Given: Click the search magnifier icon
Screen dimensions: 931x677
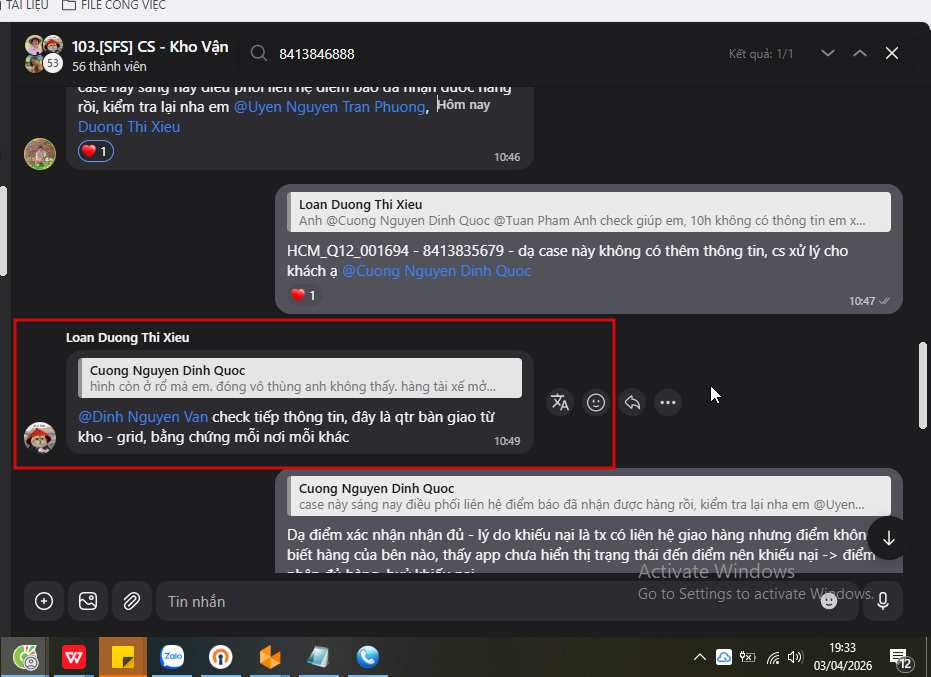Looking at the screenshot, I should pos(258,53).
